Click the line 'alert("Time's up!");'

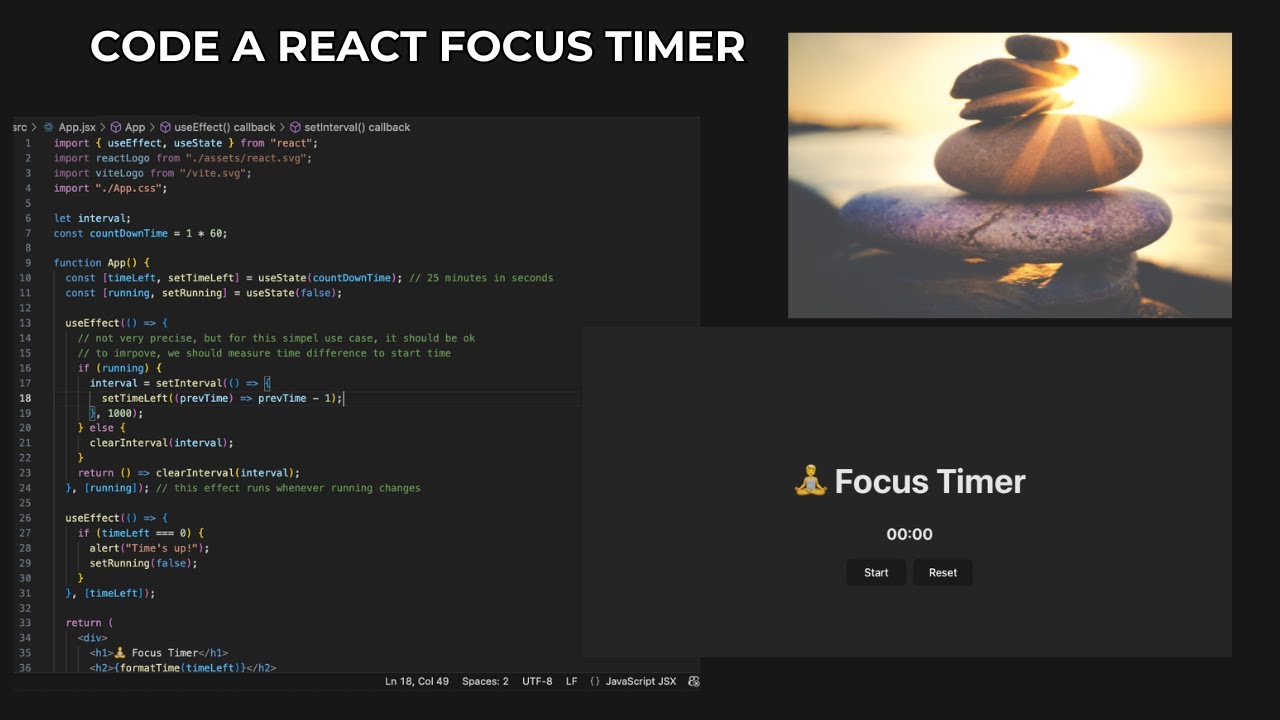(x=149, y=548)
